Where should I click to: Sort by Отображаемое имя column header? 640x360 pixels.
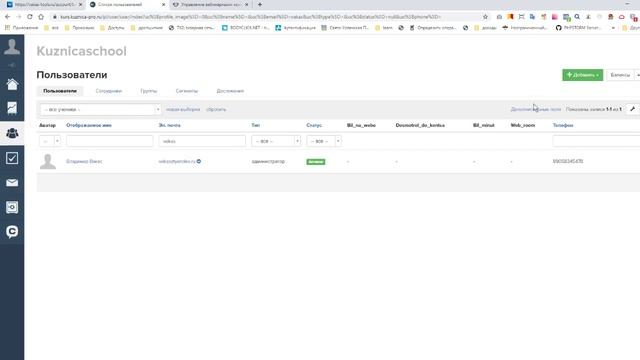[89, 125]
